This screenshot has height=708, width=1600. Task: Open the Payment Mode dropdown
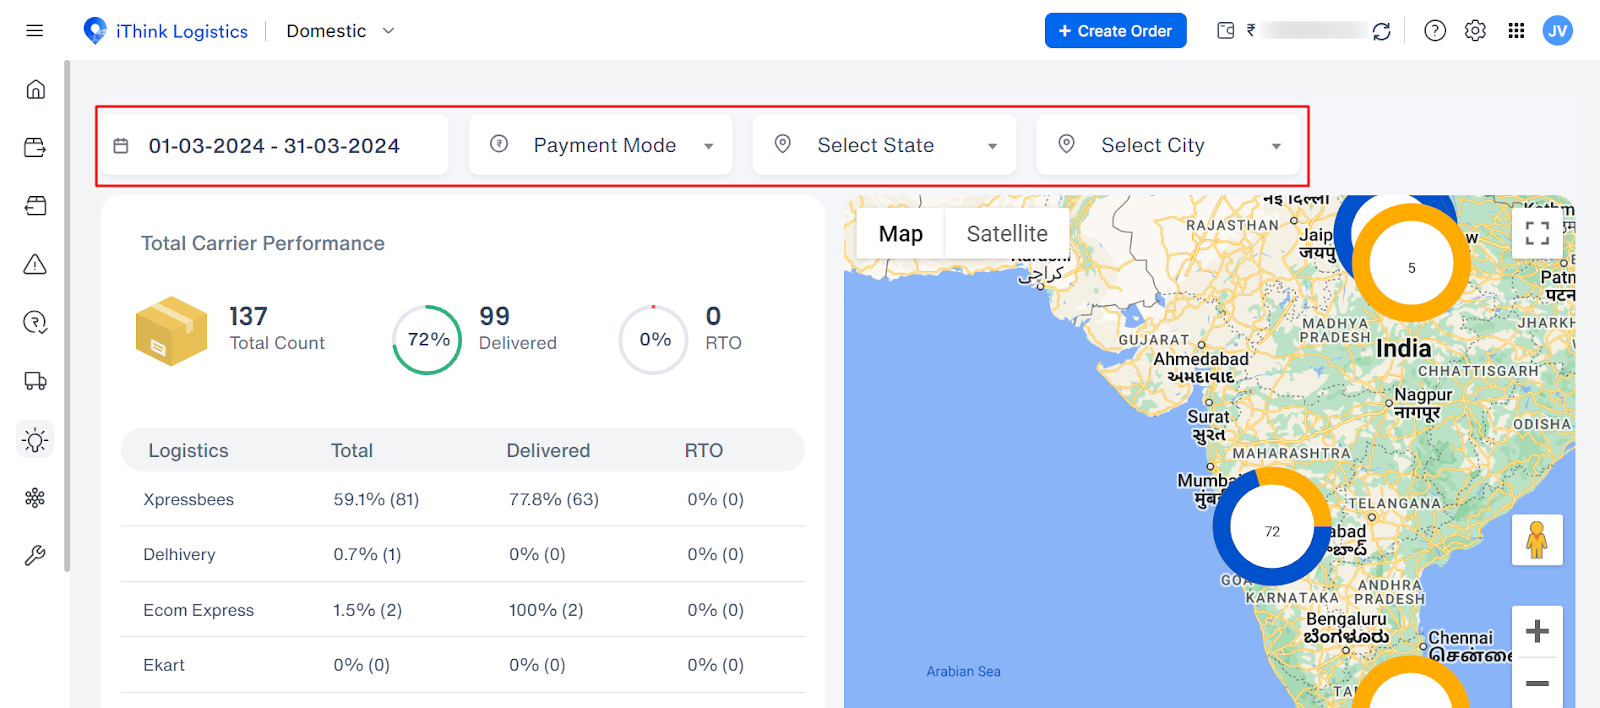tap(600, 145)
